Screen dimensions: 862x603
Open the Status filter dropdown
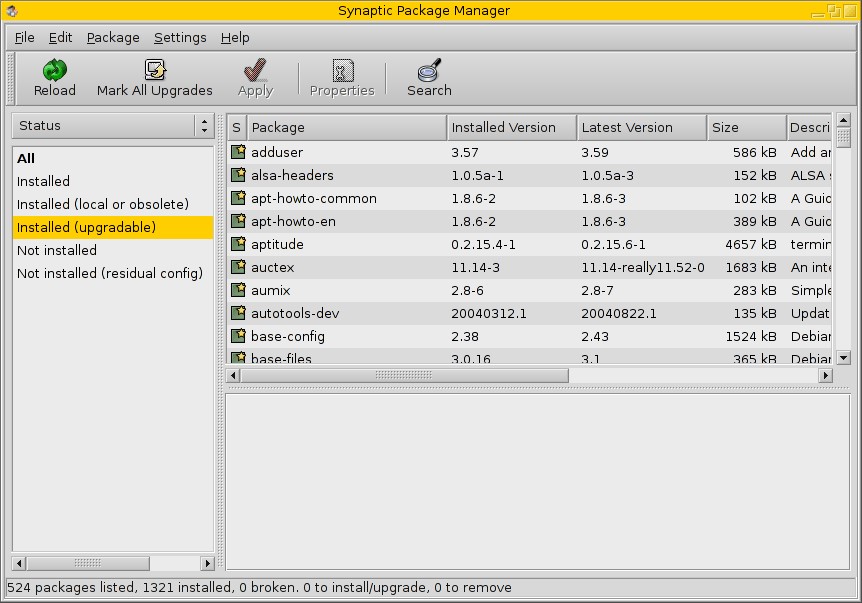coord(113,126)
